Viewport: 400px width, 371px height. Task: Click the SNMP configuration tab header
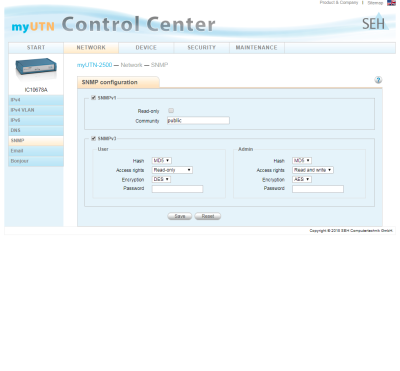click(118, 82)
